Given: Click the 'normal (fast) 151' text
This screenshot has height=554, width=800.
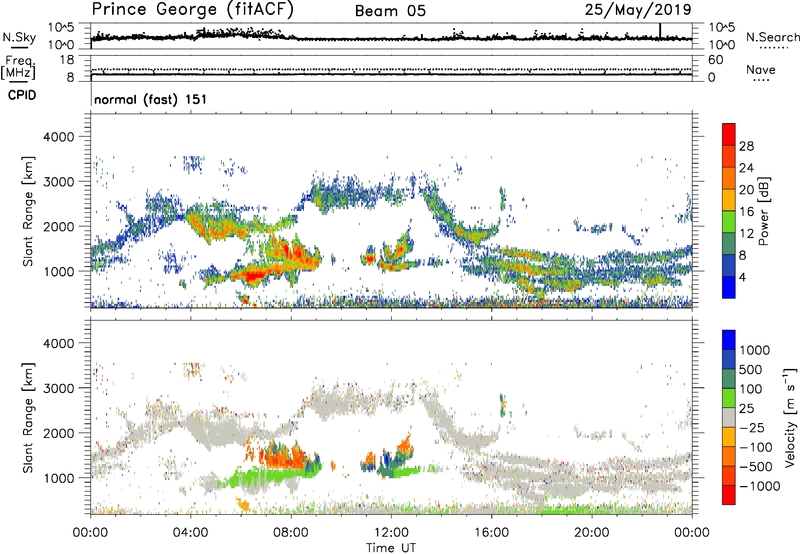Looking at the screenshot, I should (x=151, y=99).
